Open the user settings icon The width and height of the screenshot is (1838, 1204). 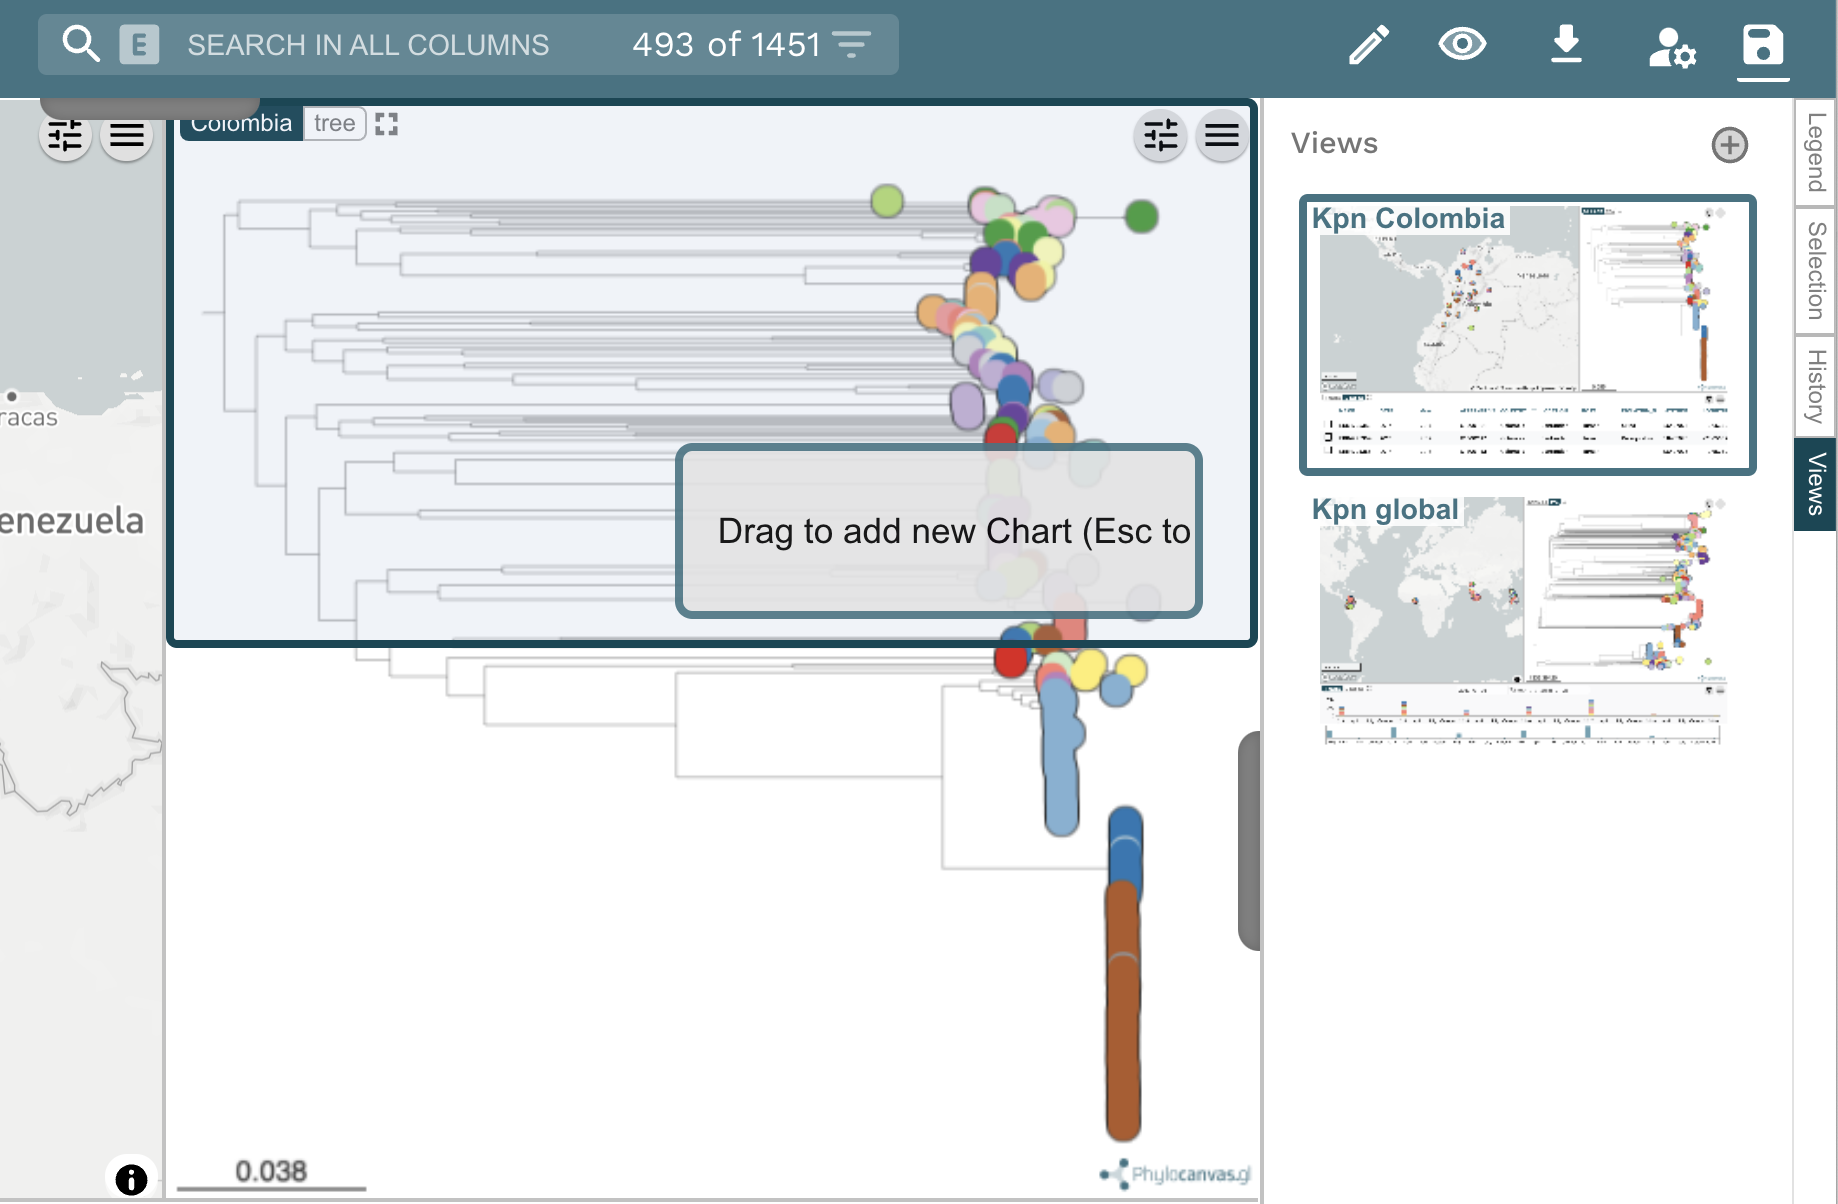coord(1671,46)
